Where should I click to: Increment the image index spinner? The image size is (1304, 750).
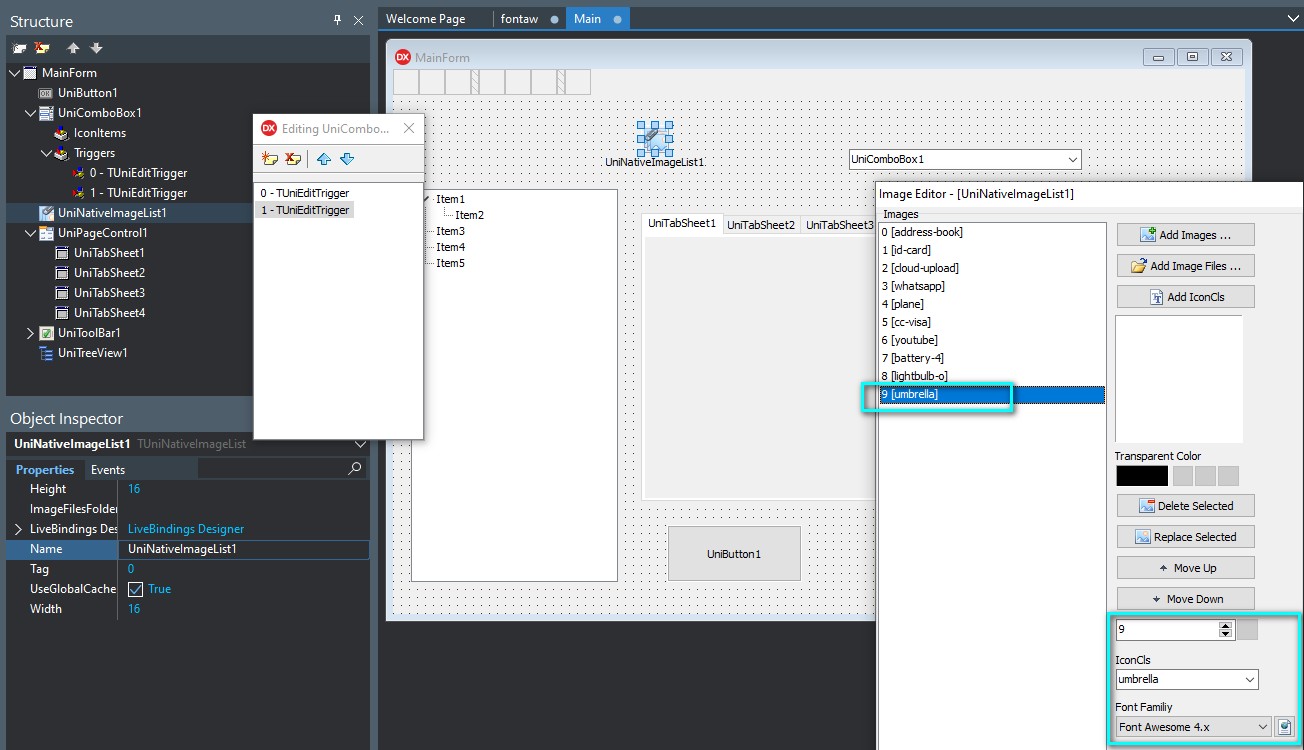tap(1226, 626)
